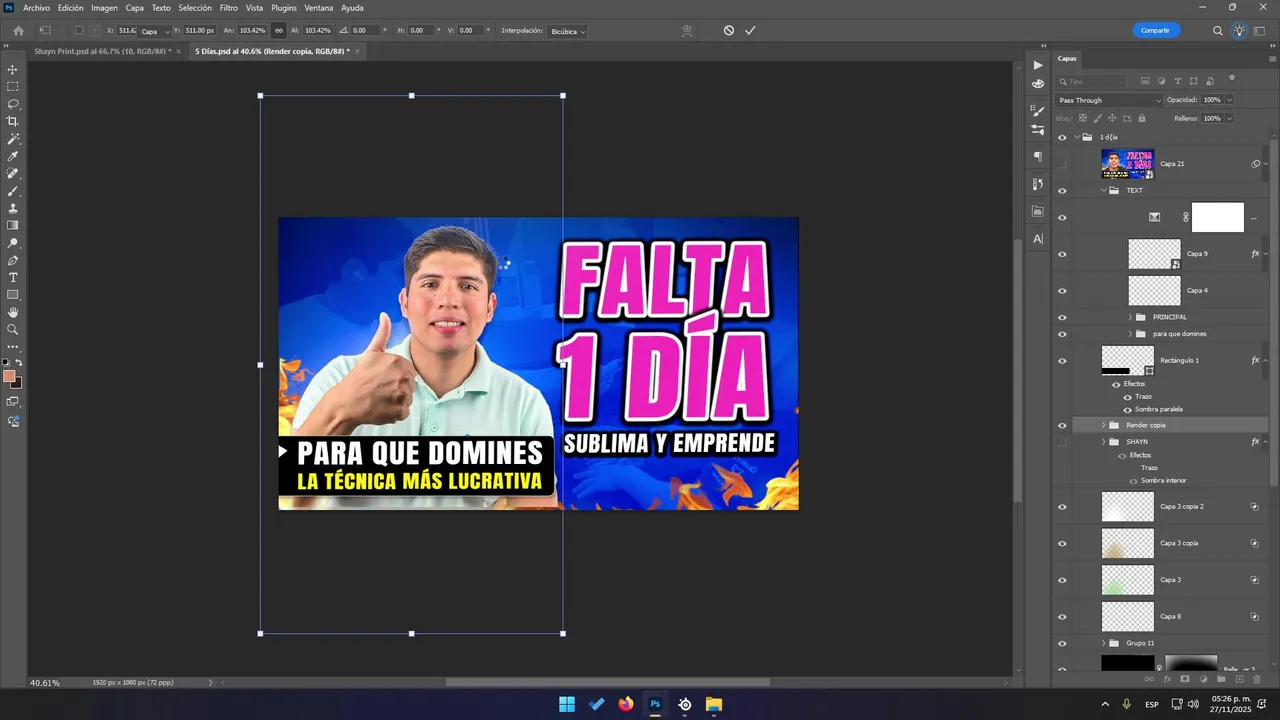1280x720 pixels.
Task: Select the Crop tool
Action: click(13, 121)
